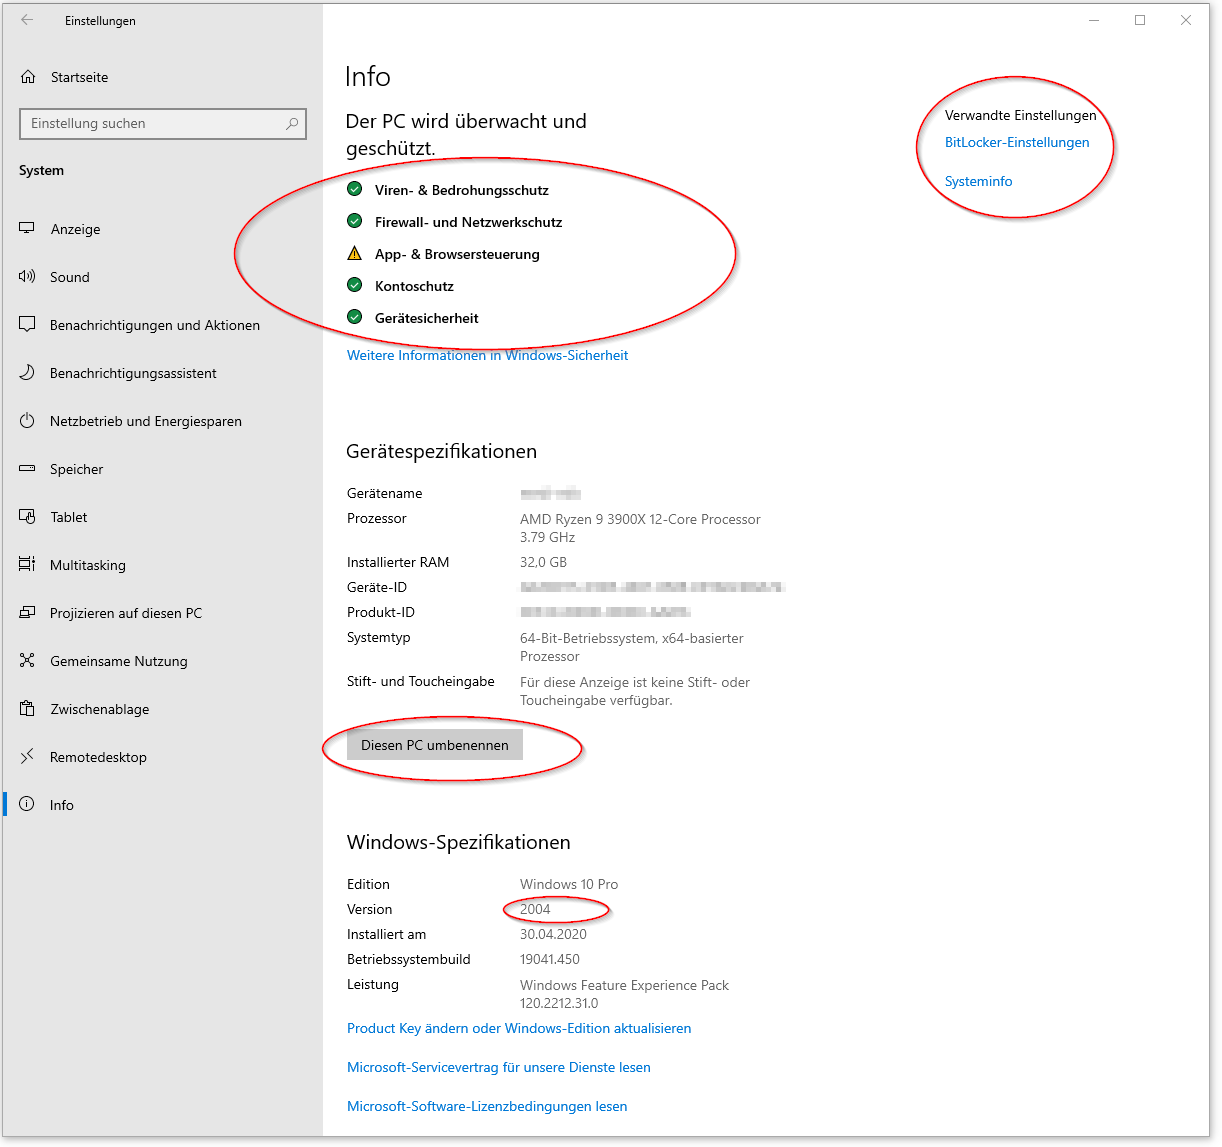Click the Gemeinsame Nutzung icon
This screenshot has height=1147, width=1222.
click(x=27, y=661)
